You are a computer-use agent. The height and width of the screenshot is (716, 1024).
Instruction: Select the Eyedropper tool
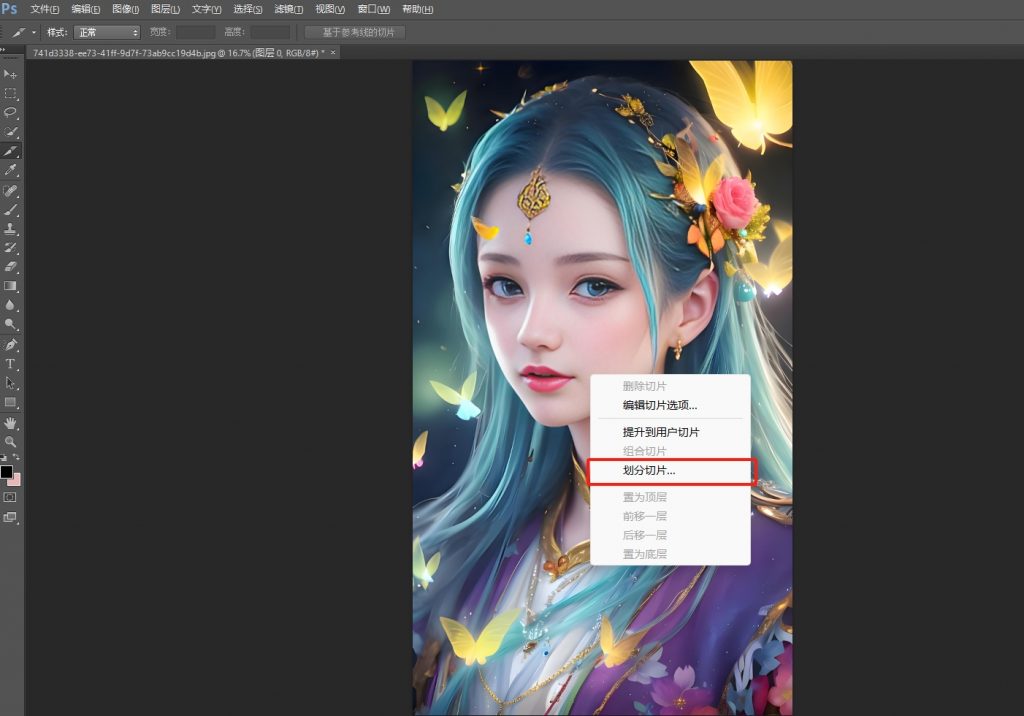[x=10, y=170]
